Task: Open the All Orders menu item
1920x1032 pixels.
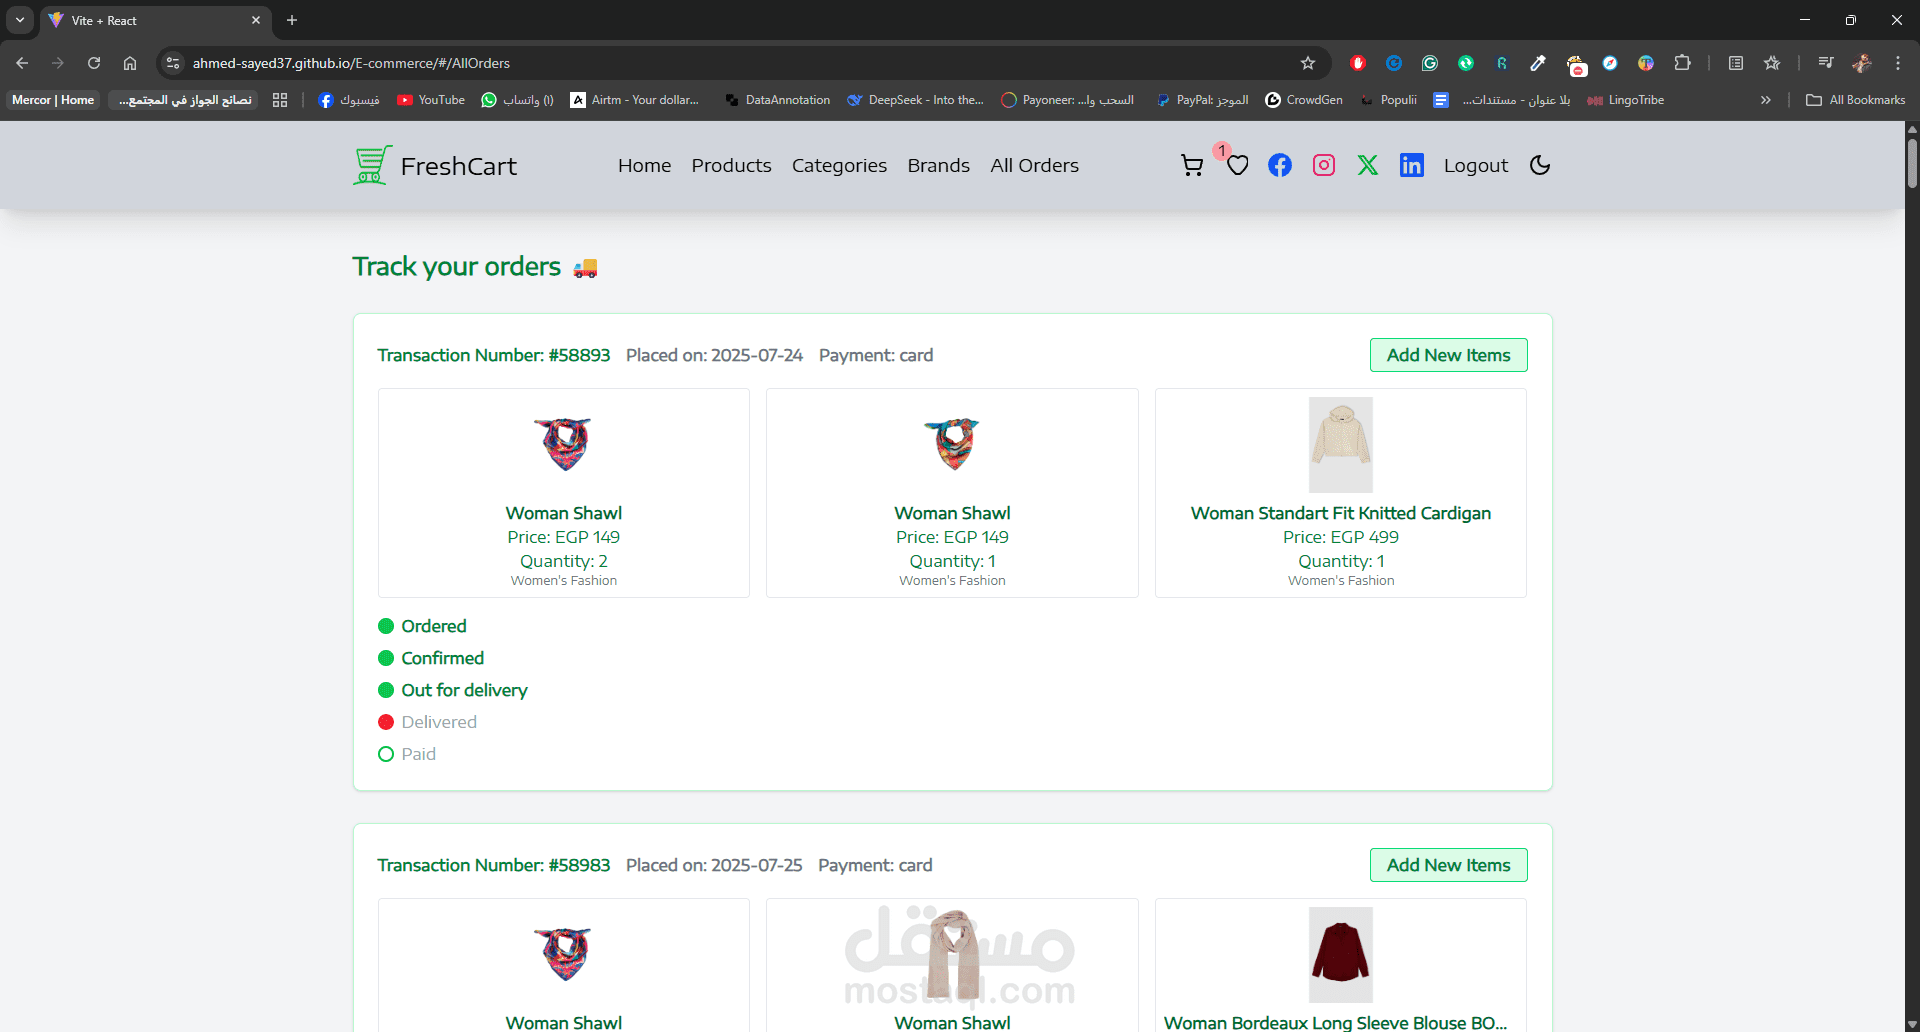Action: click(x=1034, y=166)
